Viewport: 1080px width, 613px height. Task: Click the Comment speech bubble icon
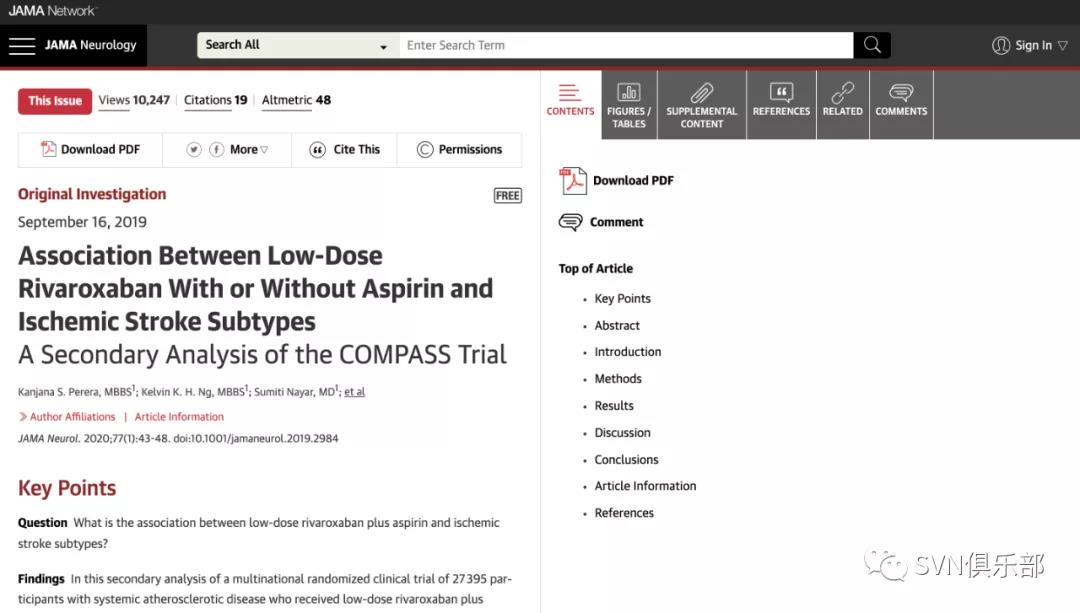570,222
